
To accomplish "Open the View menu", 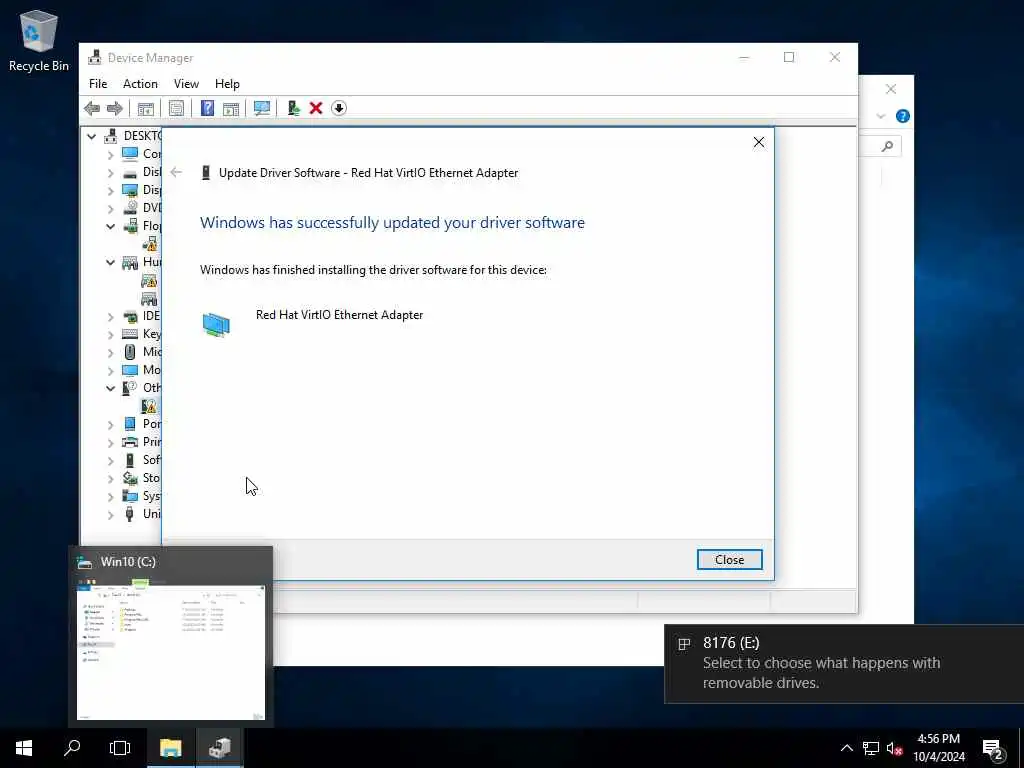I will click(x=186, y=84).
